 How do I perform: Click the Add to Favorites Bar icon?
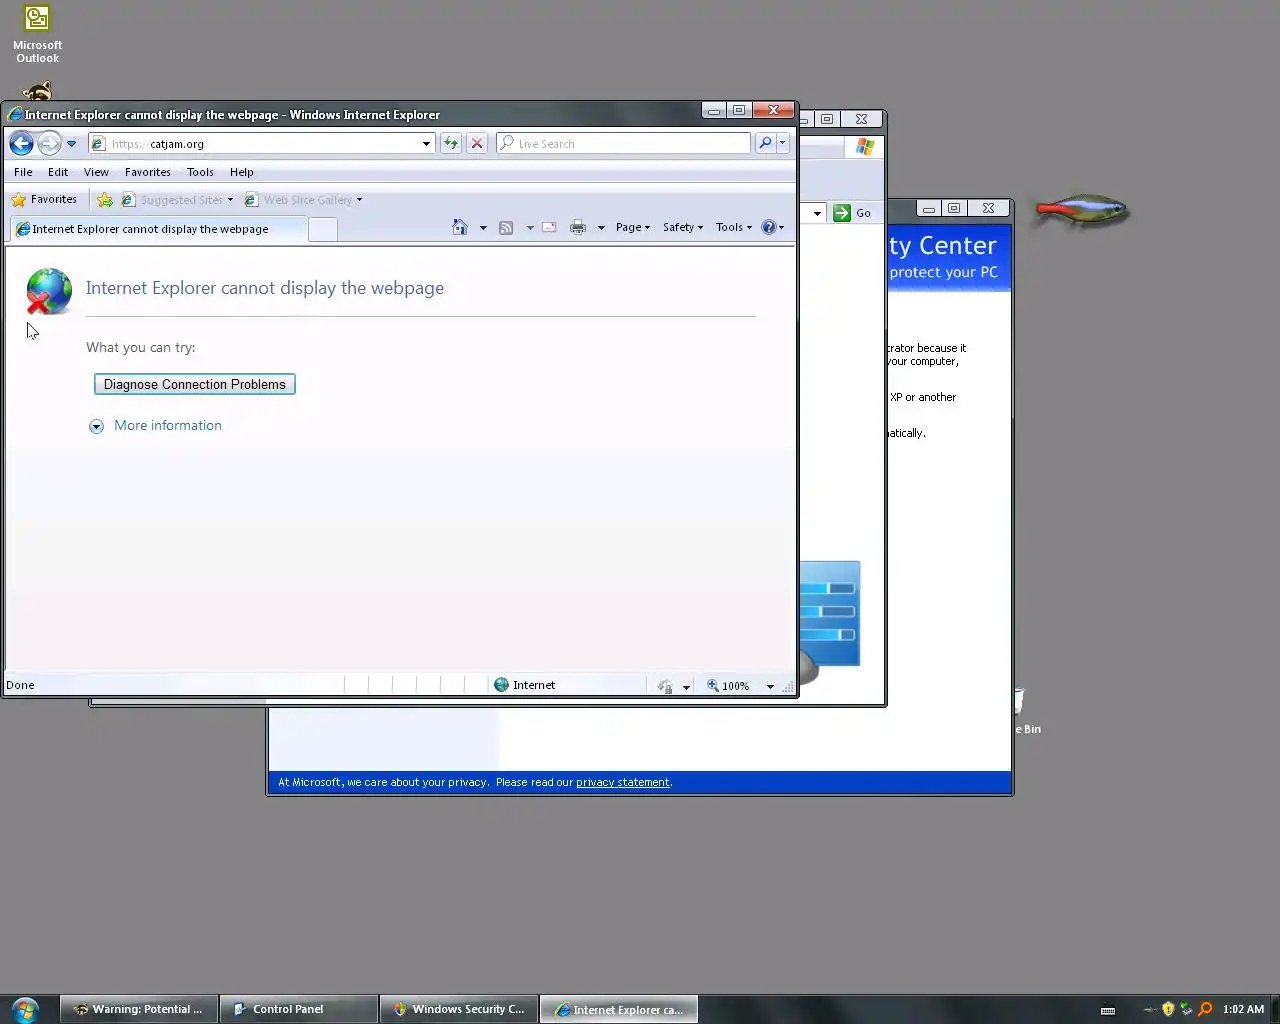point(105,200)
